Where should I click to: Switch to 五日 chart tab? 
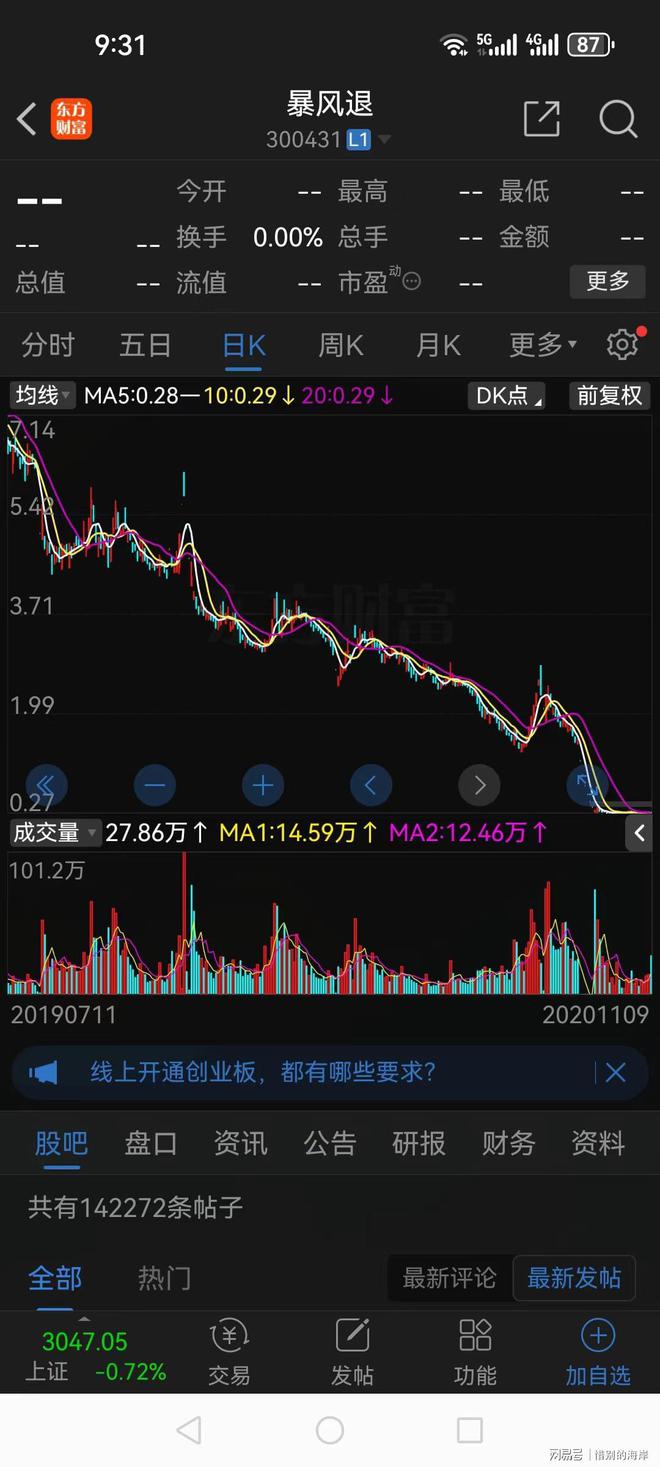click(x=146, y=345)
